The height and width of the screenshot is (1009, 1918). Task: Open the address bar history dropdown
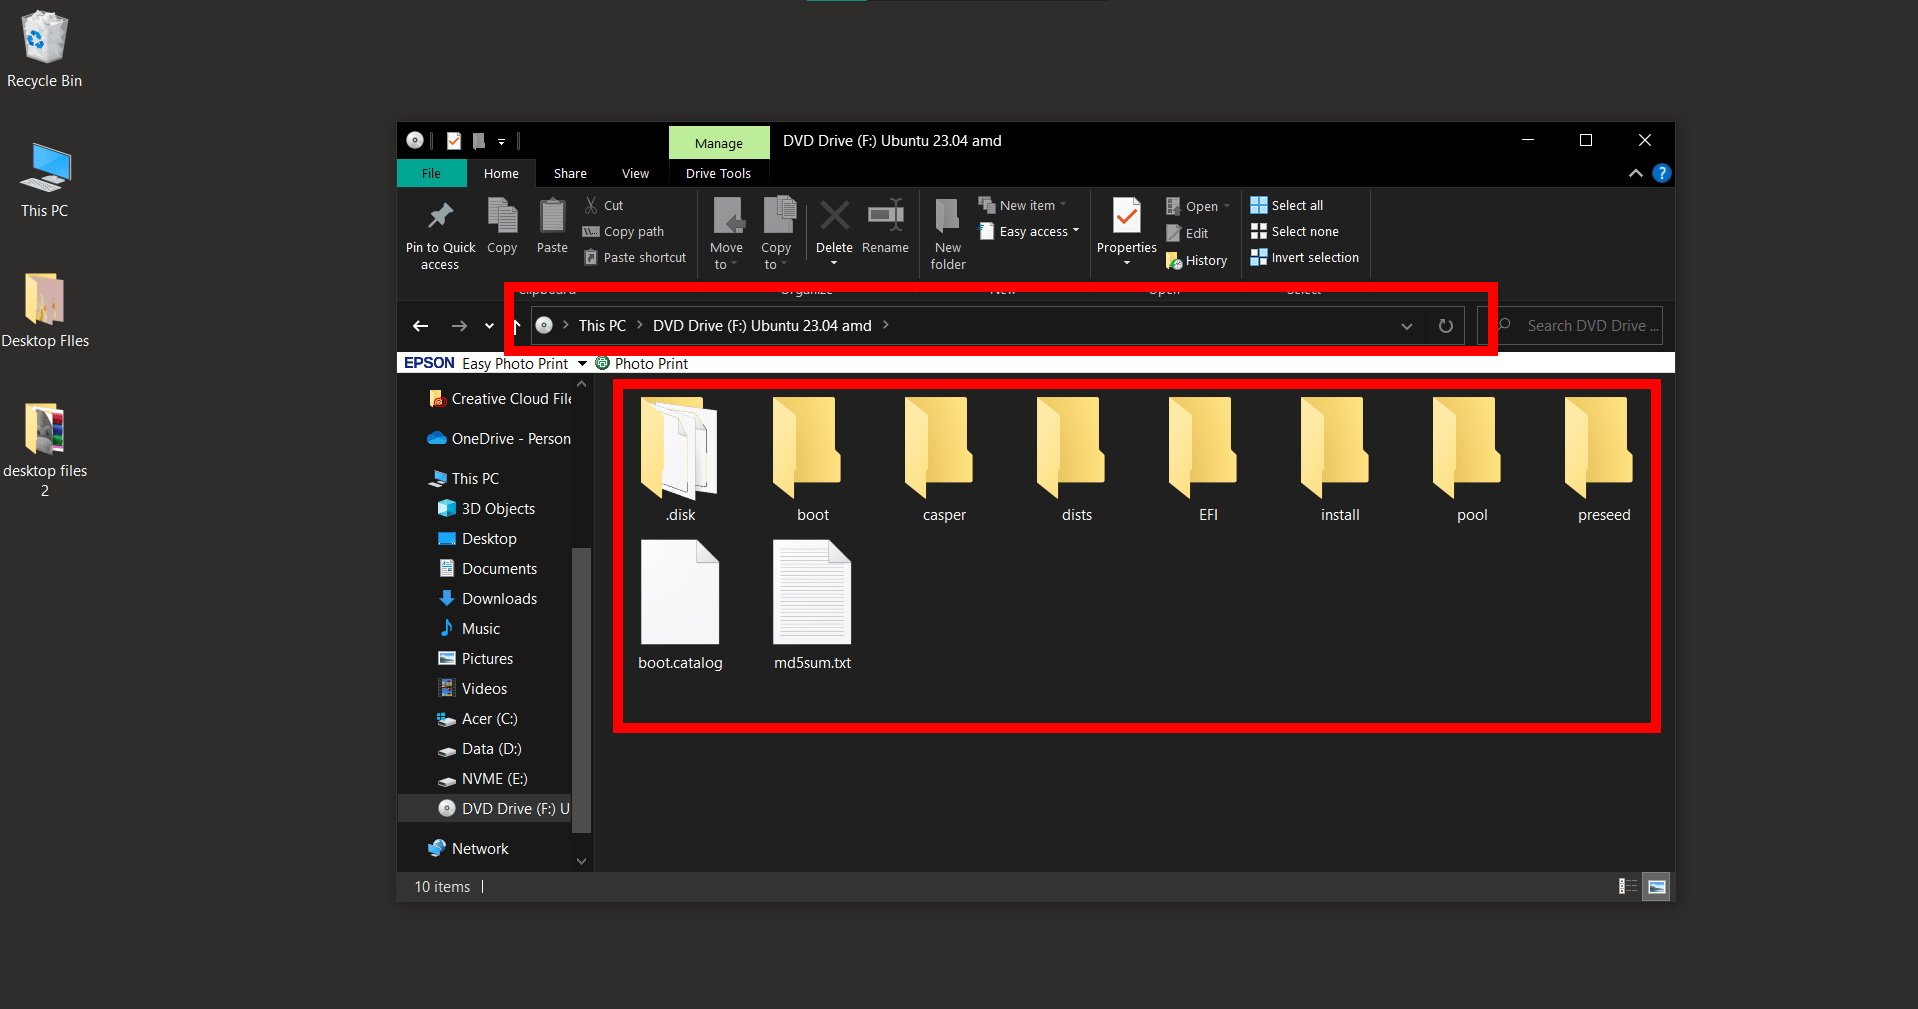pyautogui.click(x=1406, y=325)
